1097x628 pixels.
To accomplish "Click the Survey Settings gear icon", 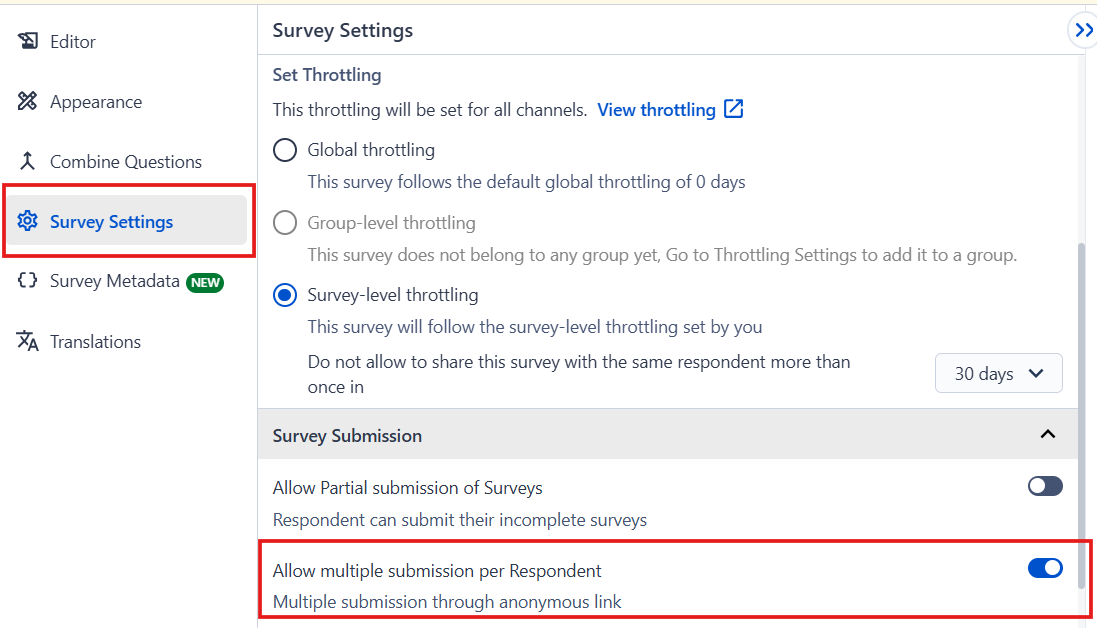I will 28,221.
